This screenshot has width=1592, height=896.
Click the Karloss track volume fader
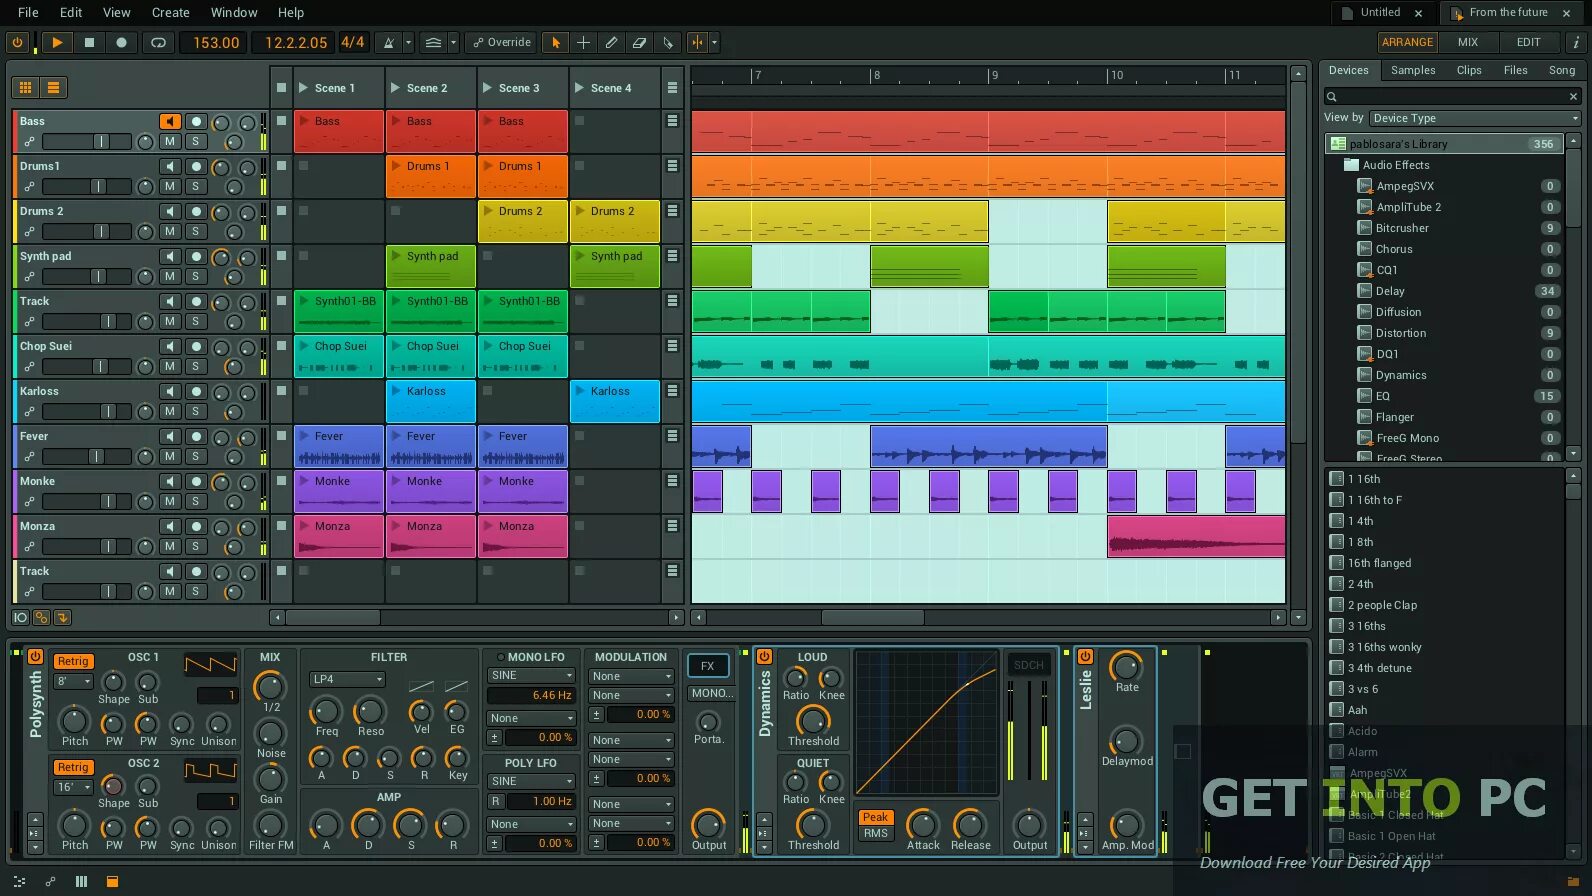click(87, 411)
